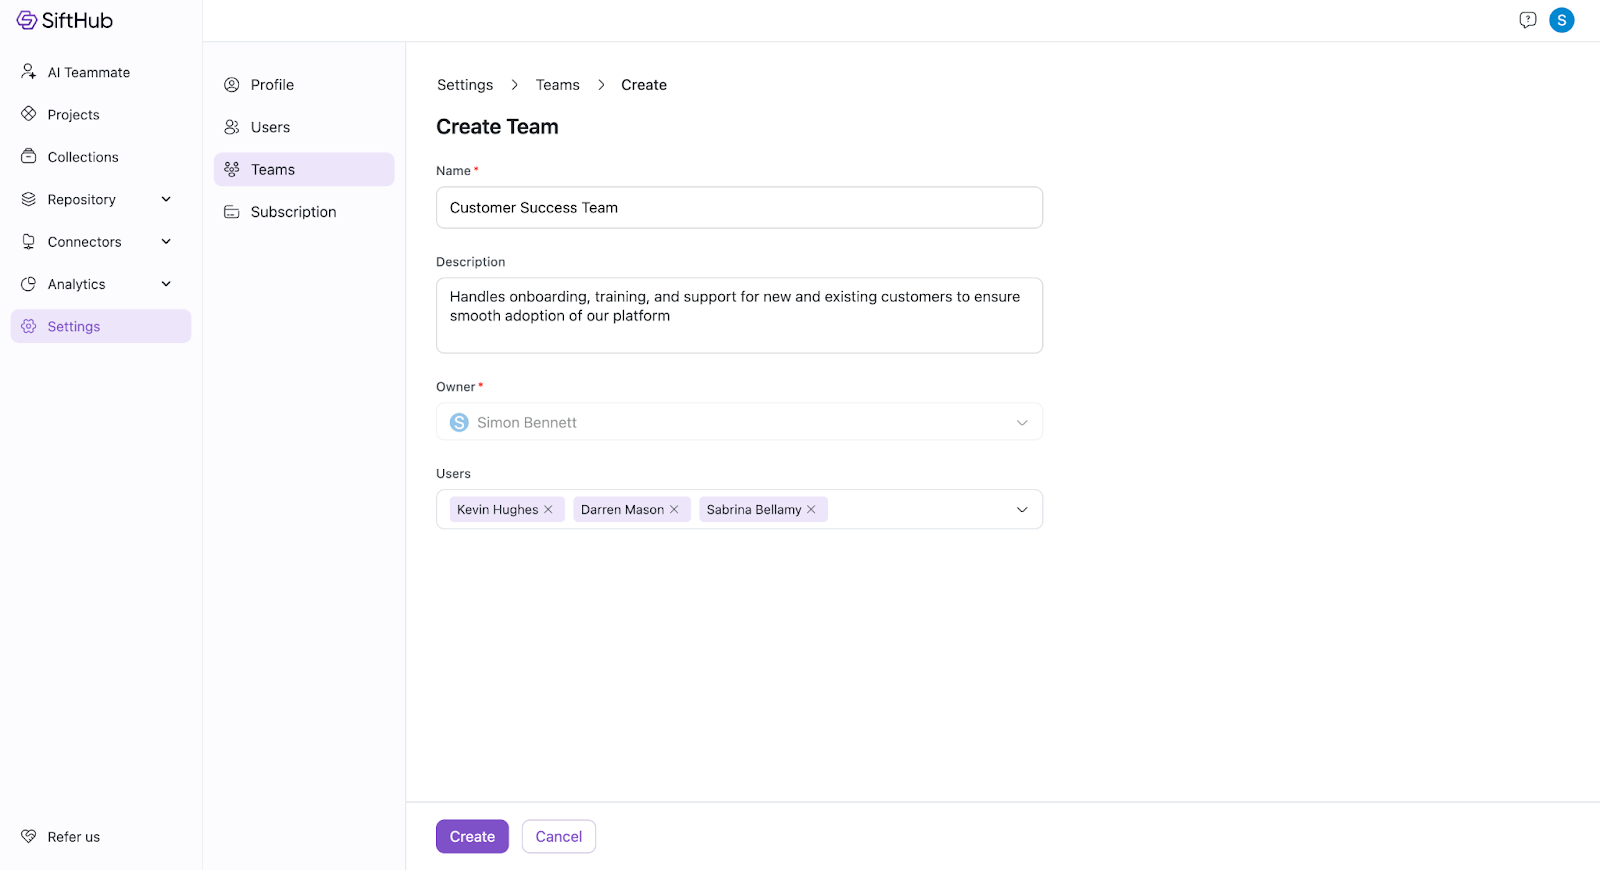The width and height of the screenshot is (1600, 870).
Task: Click the Collections sidebar icon
Action: [29, 157]
